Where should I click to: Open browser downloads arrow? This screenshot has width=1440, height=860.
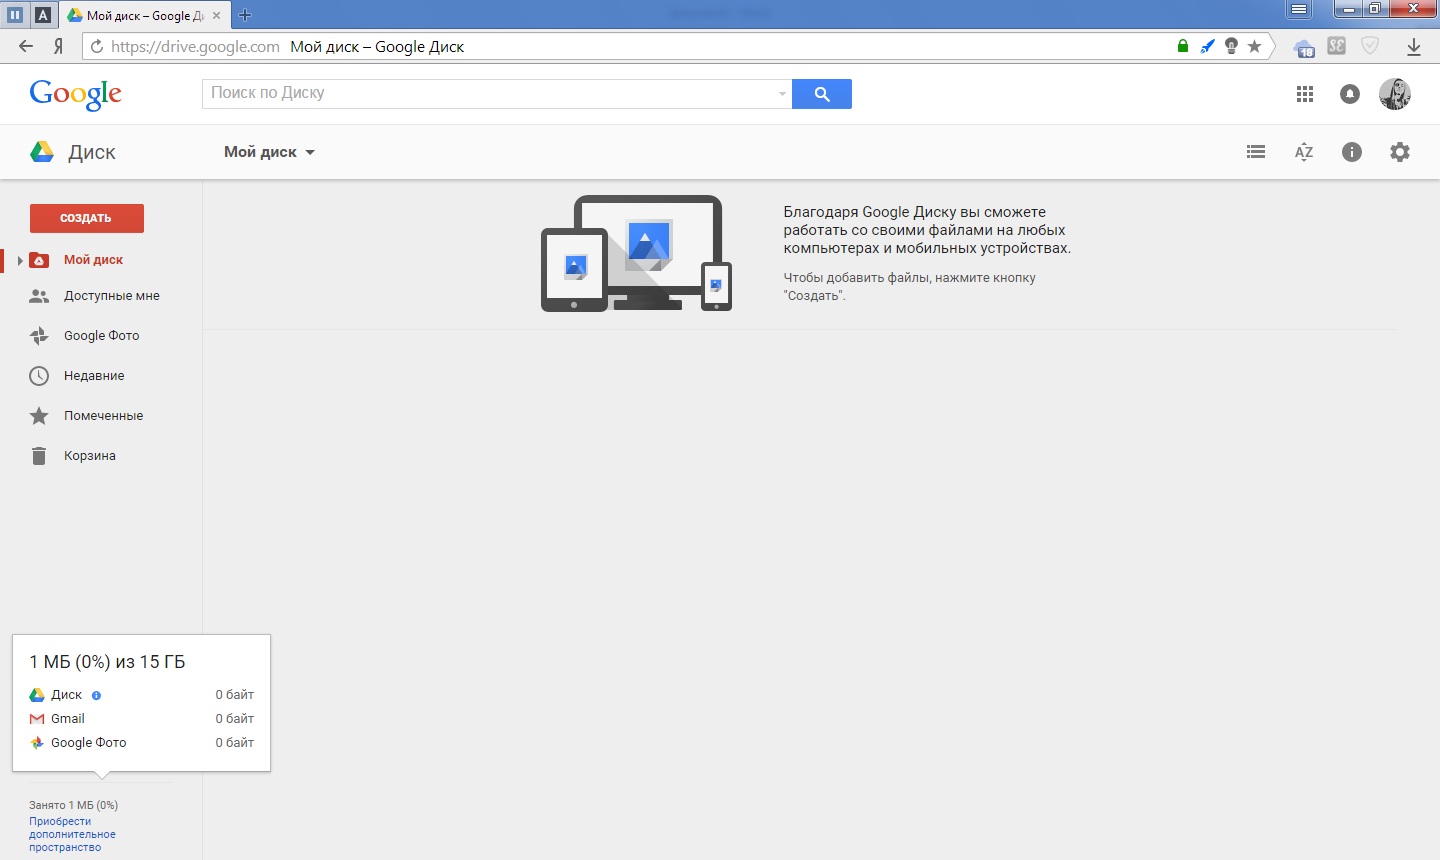1414,46
